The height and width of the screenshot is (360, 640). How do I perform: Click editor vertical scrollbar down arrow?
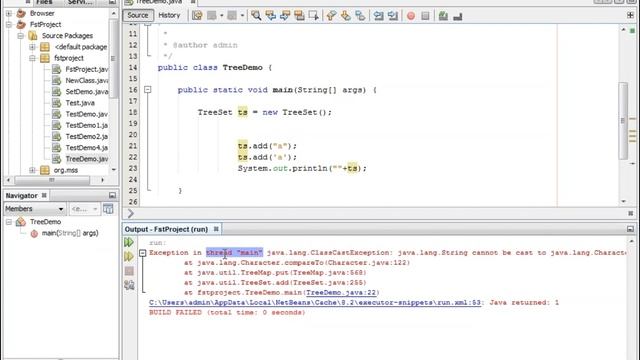click(x=623, y=201)
